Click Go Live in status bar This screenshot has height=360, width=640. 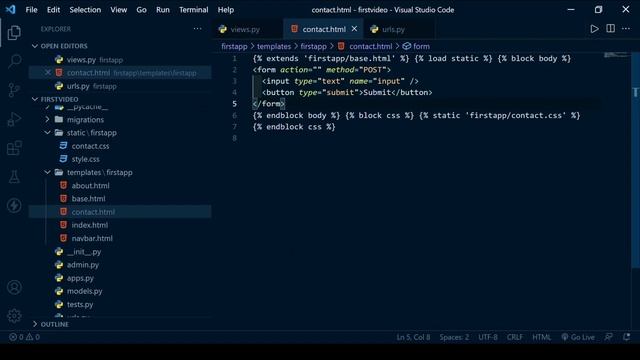pos(578,337)
